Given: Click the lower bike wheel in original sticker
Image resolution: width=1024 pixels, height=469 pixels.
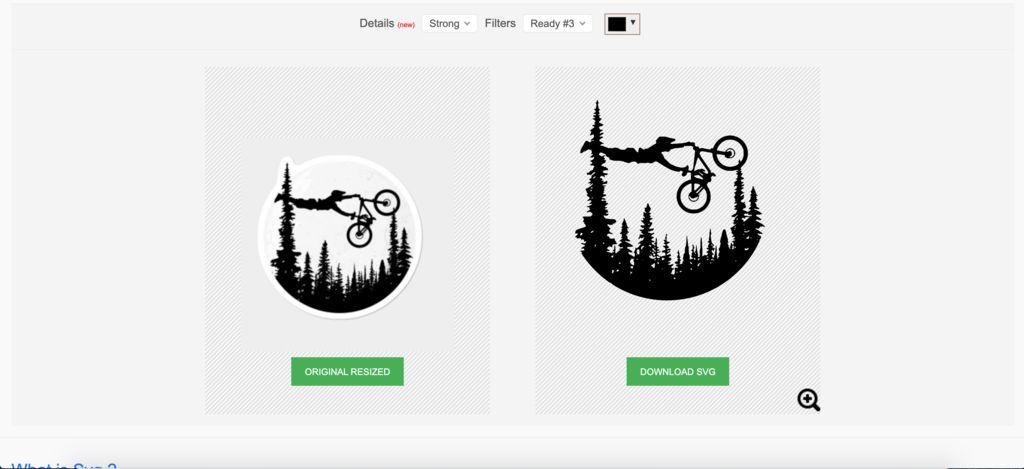Looking at the screenshot, I should click(x=359, y=234).
